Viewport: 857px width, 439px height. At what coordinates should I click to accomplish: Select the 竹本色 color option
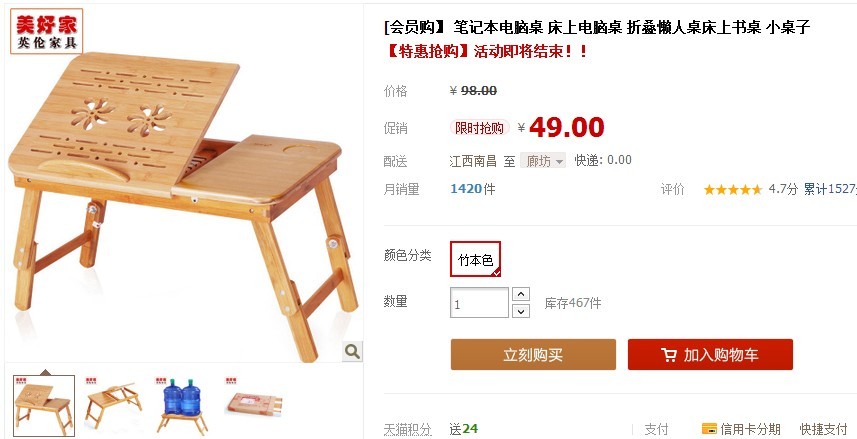pos(476,259)
